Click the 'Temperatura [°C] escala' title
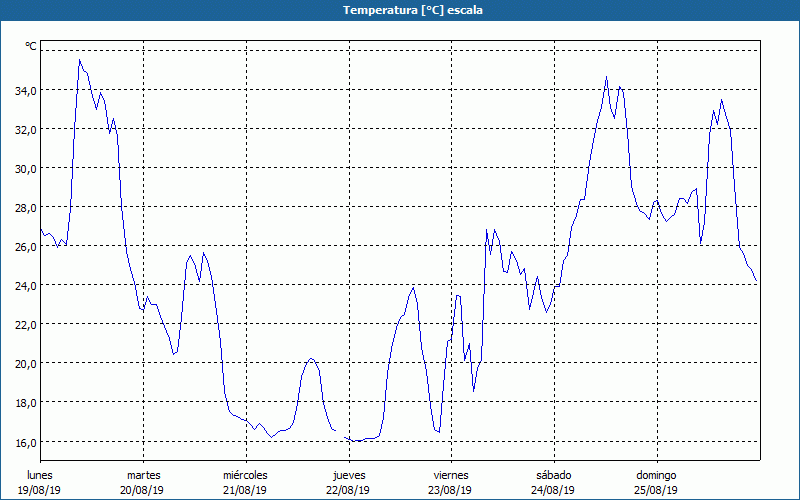800x500 pixels. click(x=413, y=10)
